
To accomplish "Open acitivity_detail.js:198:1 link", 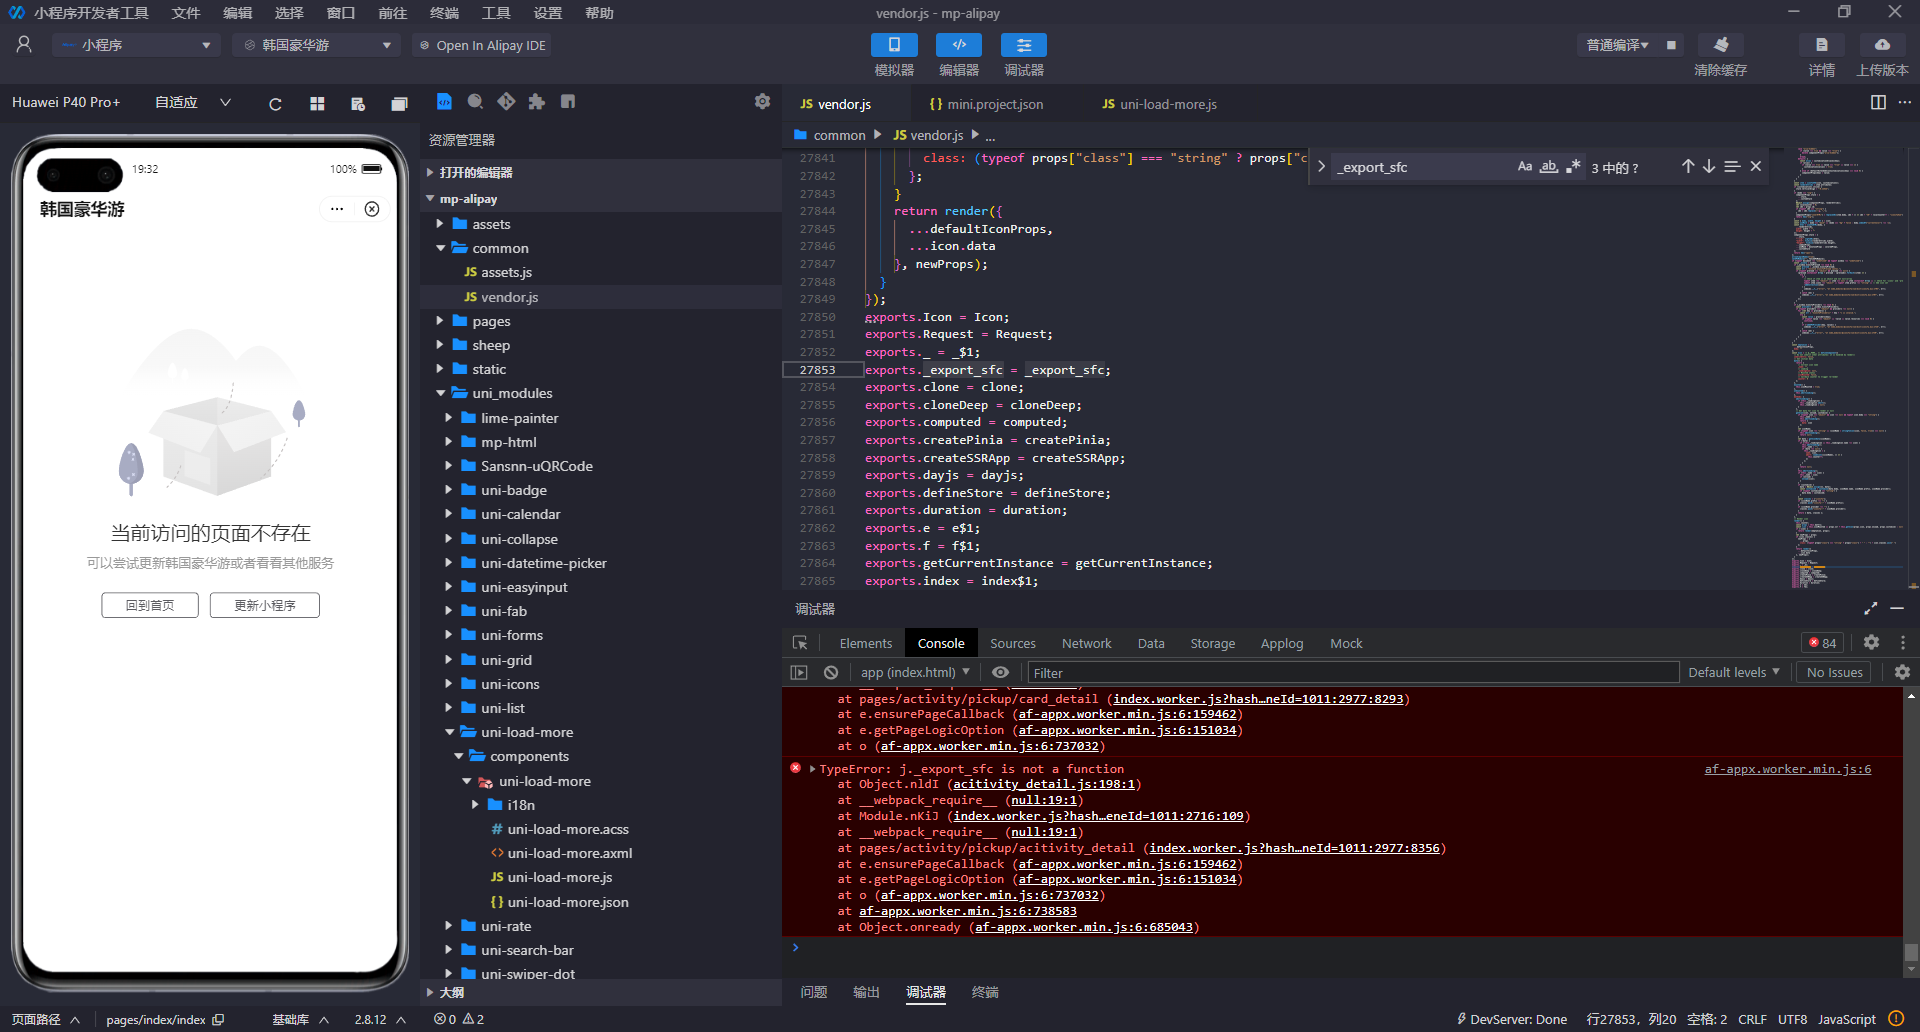I will (1044, 784).
